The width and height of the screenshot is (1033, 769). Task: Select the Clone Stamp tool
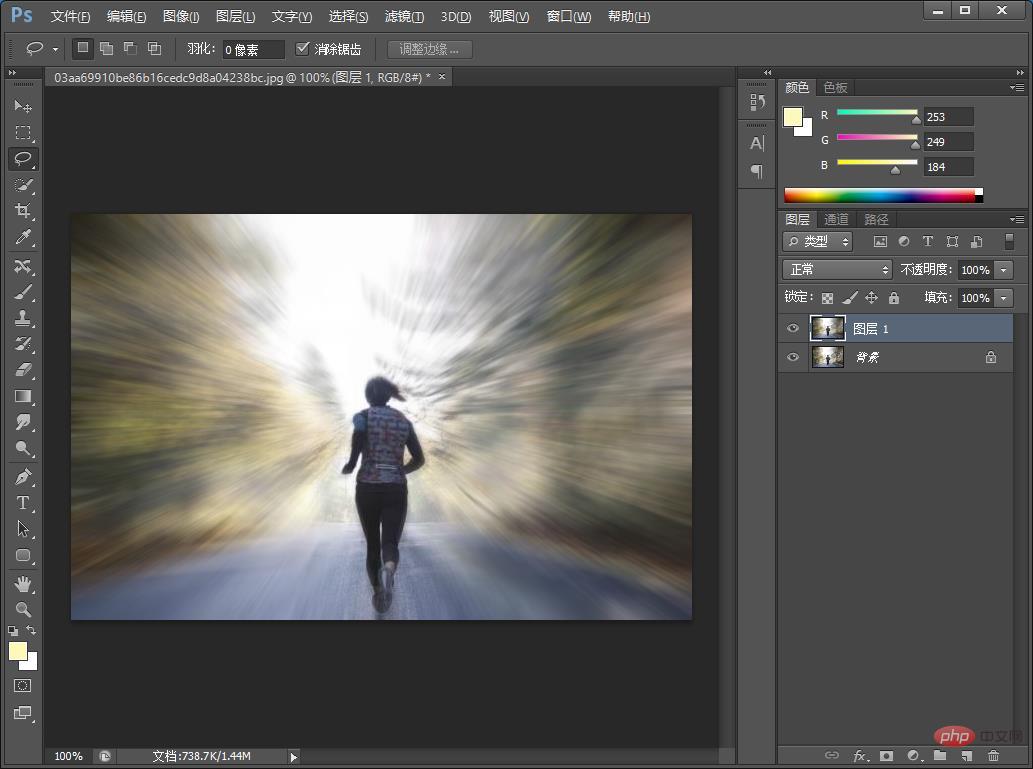click(x=23, y=318)
